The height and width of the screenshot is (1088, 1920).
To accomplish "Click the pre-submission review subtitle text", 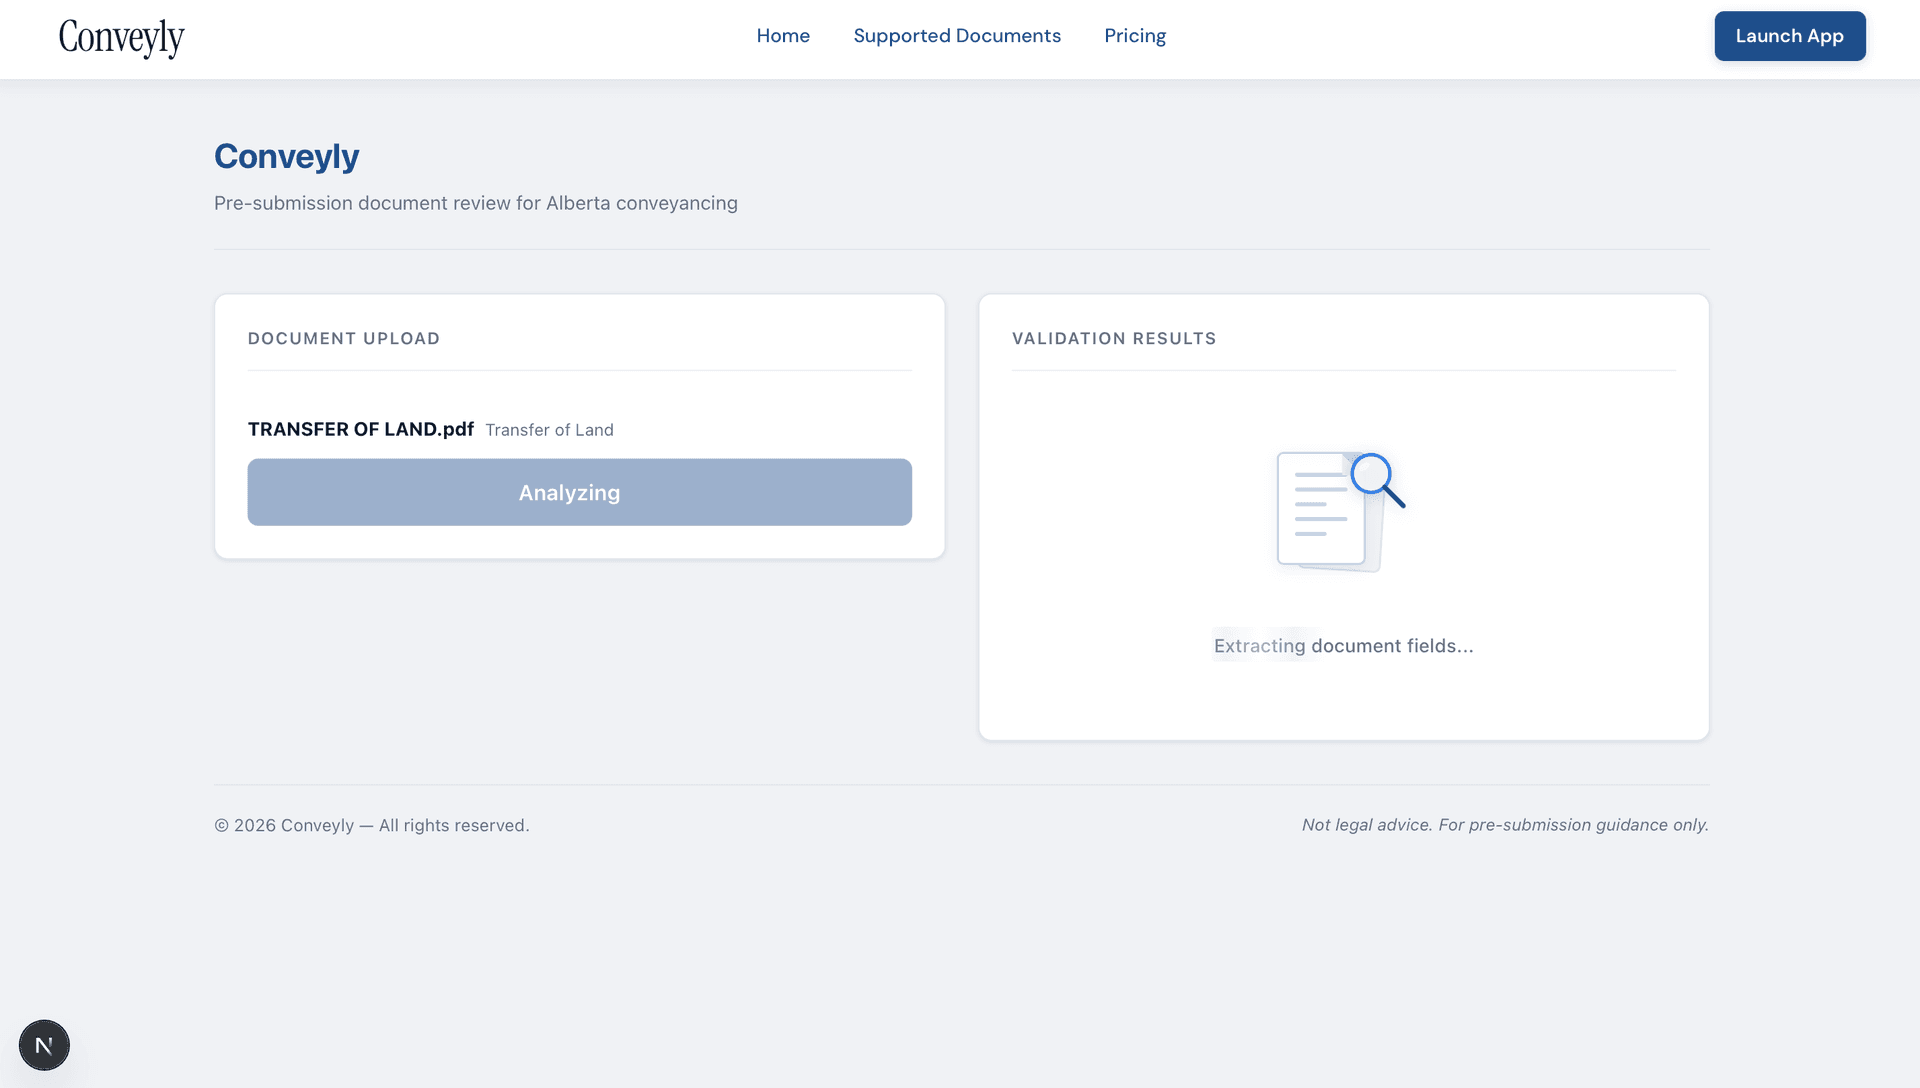I will 475,202.
